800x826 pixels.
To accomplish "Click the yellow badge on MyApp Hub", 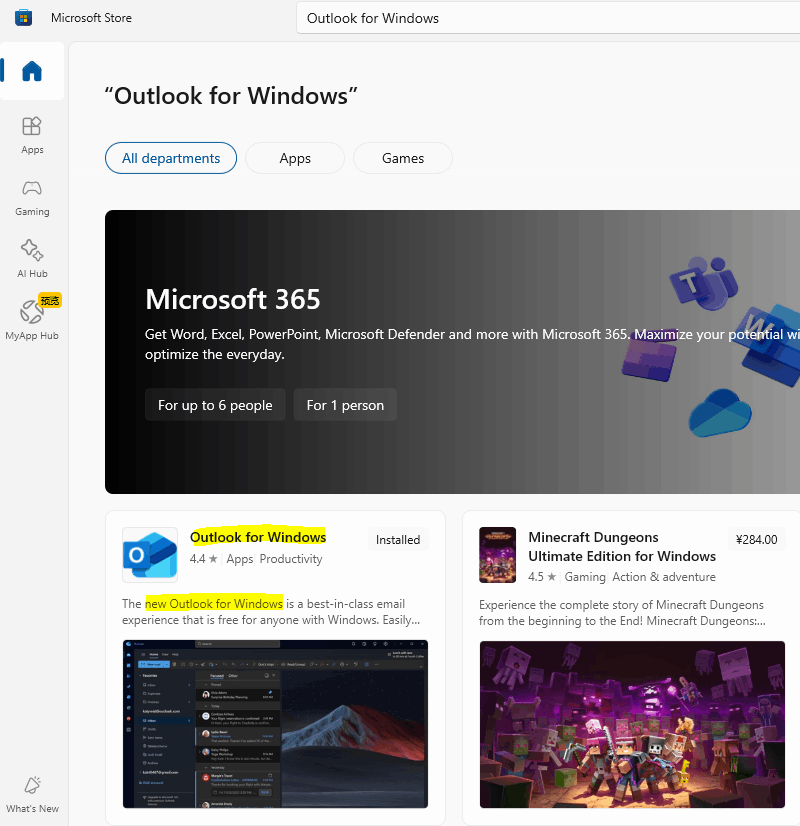I will point(50,300).
